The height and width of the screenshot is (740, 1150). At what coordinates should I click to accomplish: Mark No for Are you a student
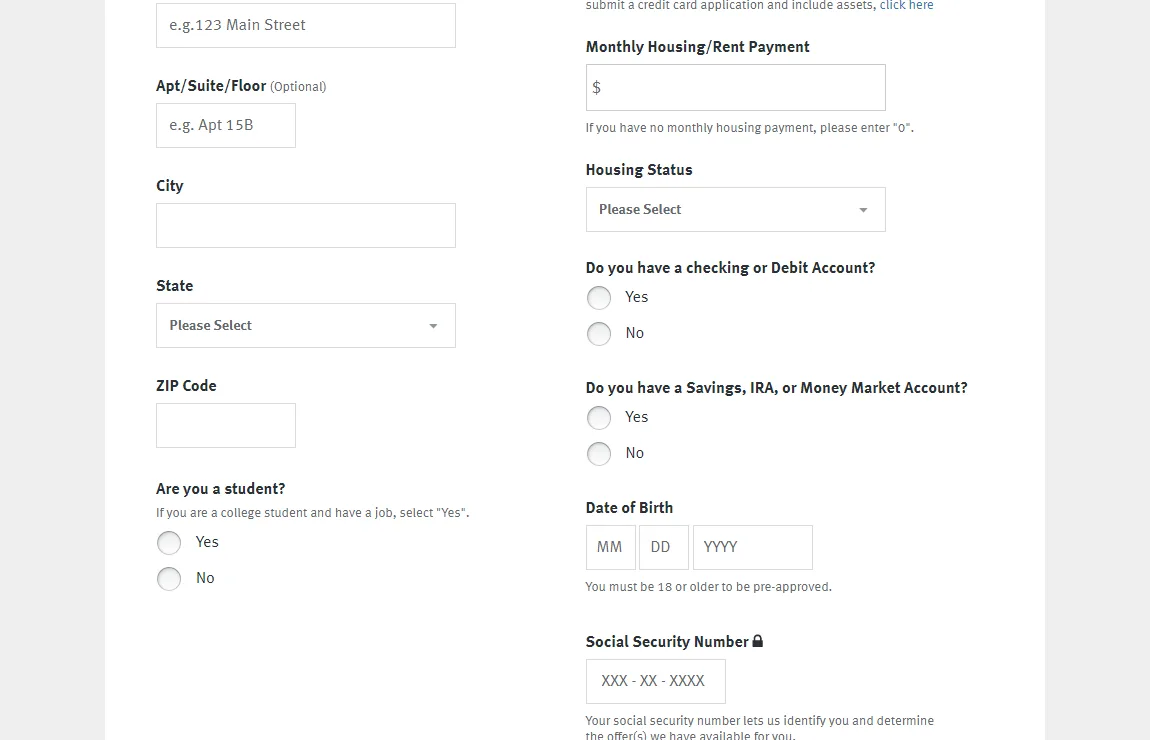click(169, 579)
